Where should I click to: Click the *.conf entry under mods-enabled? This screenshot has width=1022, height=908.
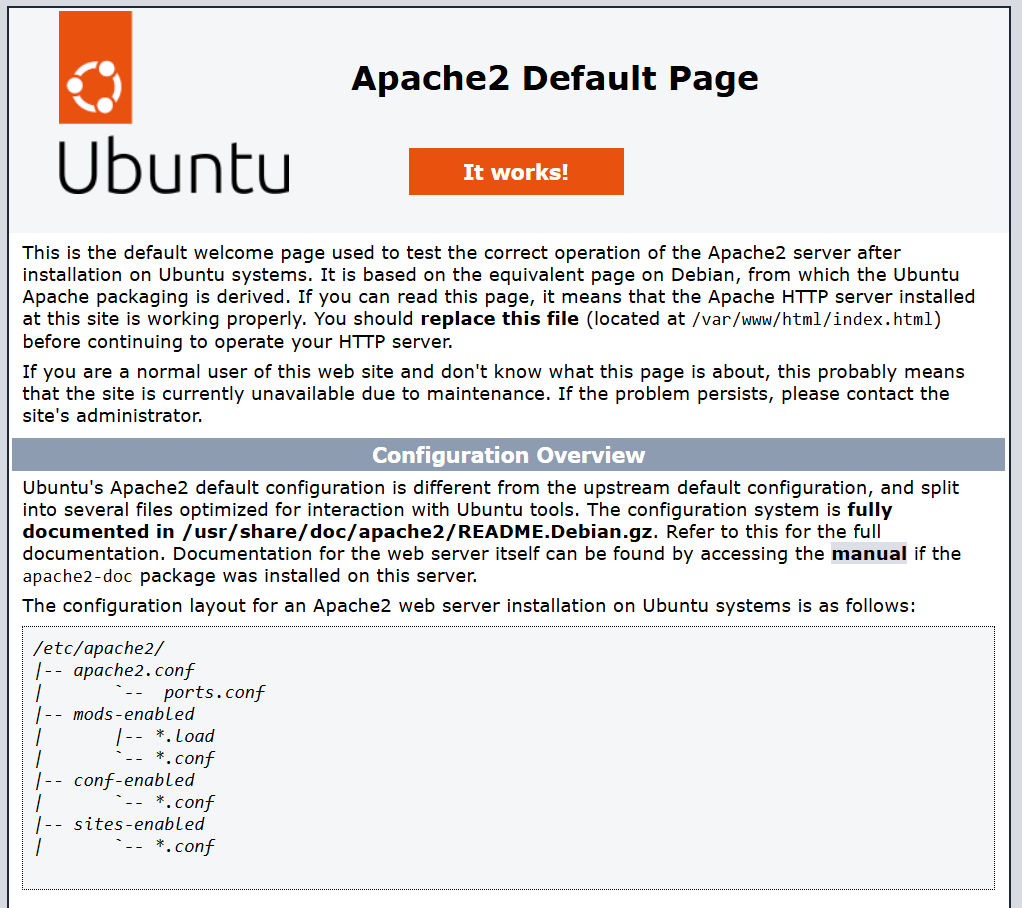click(x=184, y=758)
